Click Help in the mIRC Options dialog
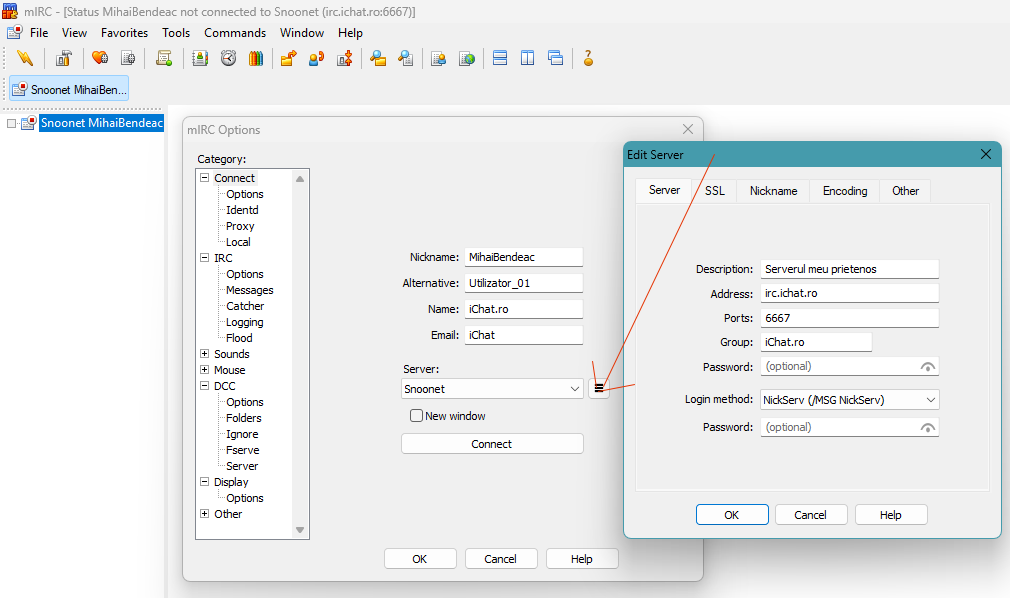The image size is (1010, 598). [x=582, y=559]
